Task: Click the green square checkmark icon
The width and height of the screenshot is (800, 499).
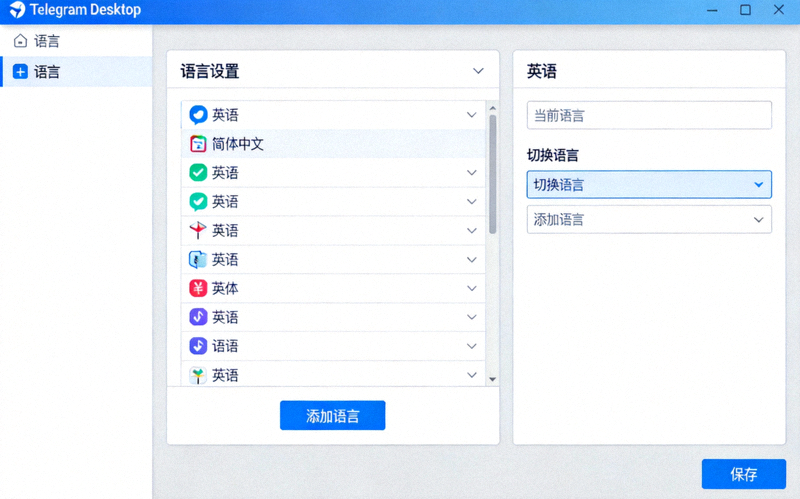Action: [198, 172]
